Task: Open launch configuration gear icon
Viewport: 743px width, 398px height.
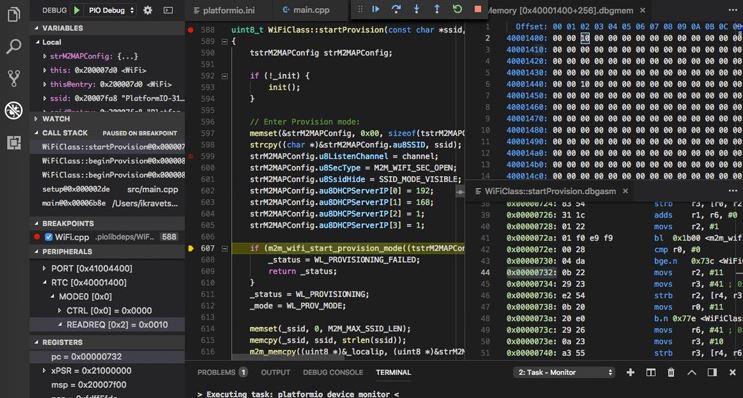Action: click(148, 10)
